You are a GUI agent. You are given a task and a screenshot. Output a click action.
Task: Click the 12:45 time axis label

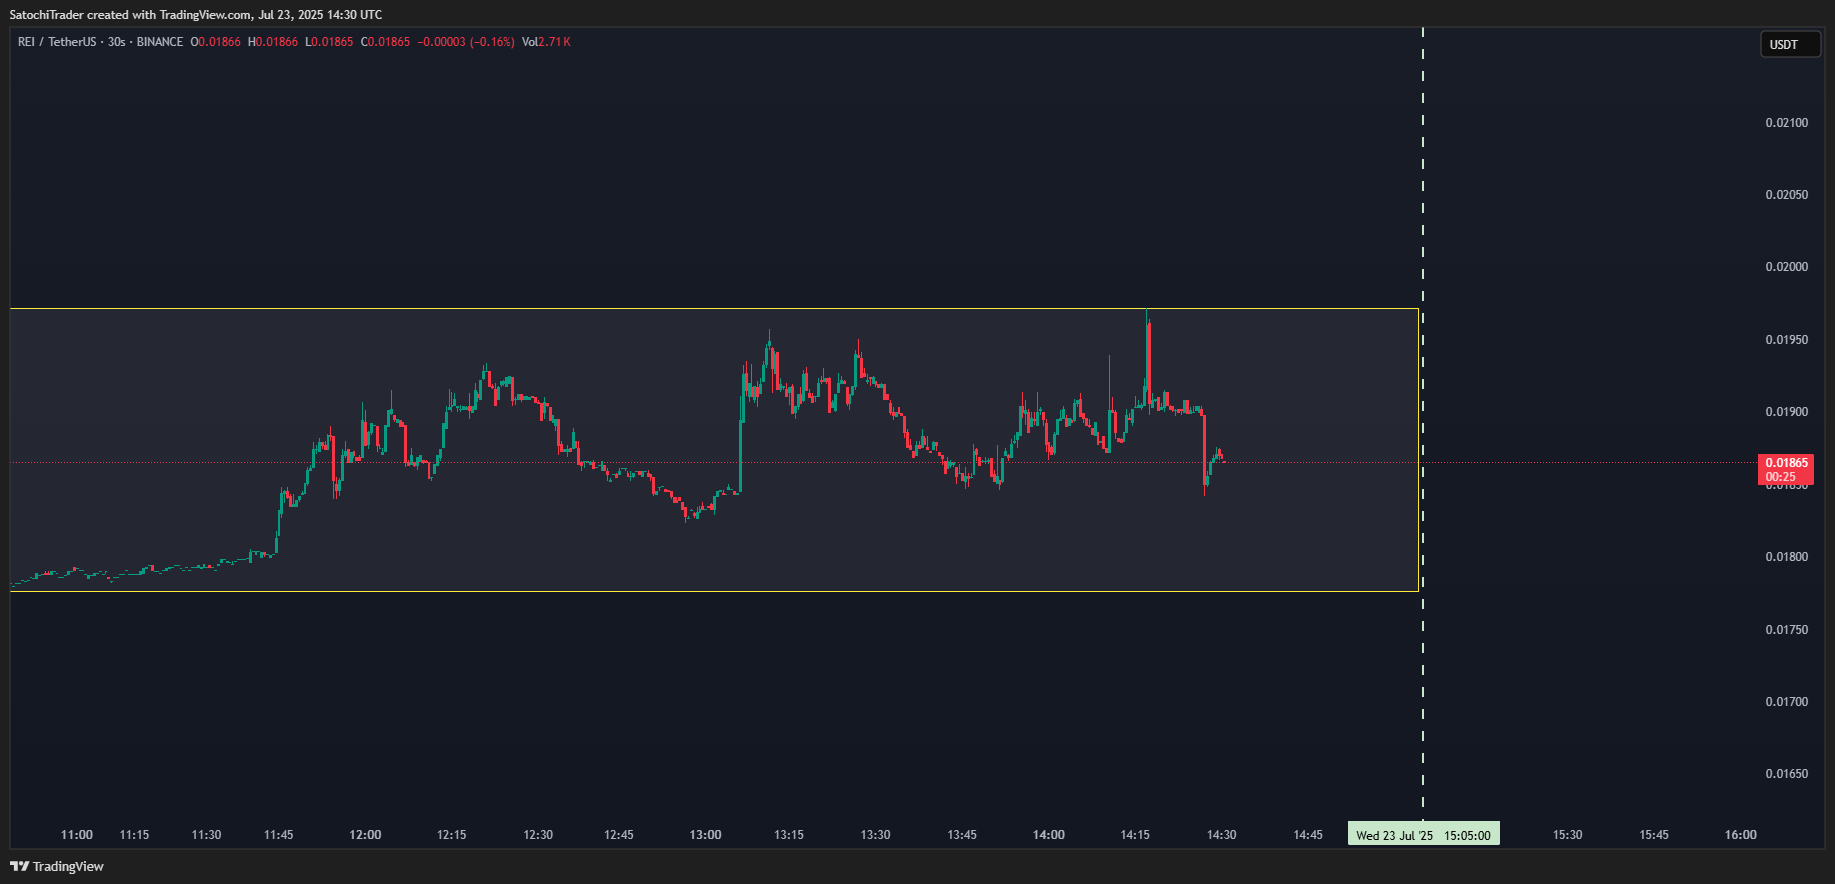[x=619, y=835]
